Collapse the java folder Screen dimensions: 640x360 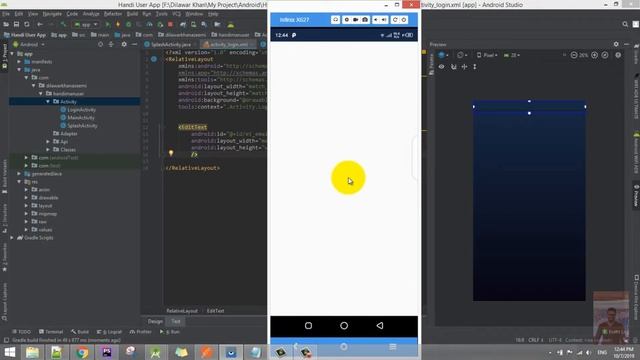click(x=19, y=70)
